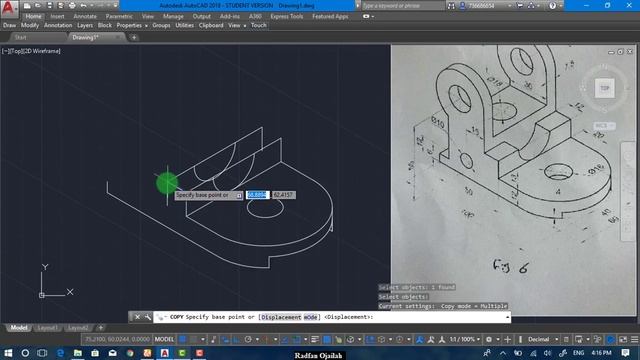Click the Save As icon in Quick Access
The image size is (640, 360).
[60, 6]
